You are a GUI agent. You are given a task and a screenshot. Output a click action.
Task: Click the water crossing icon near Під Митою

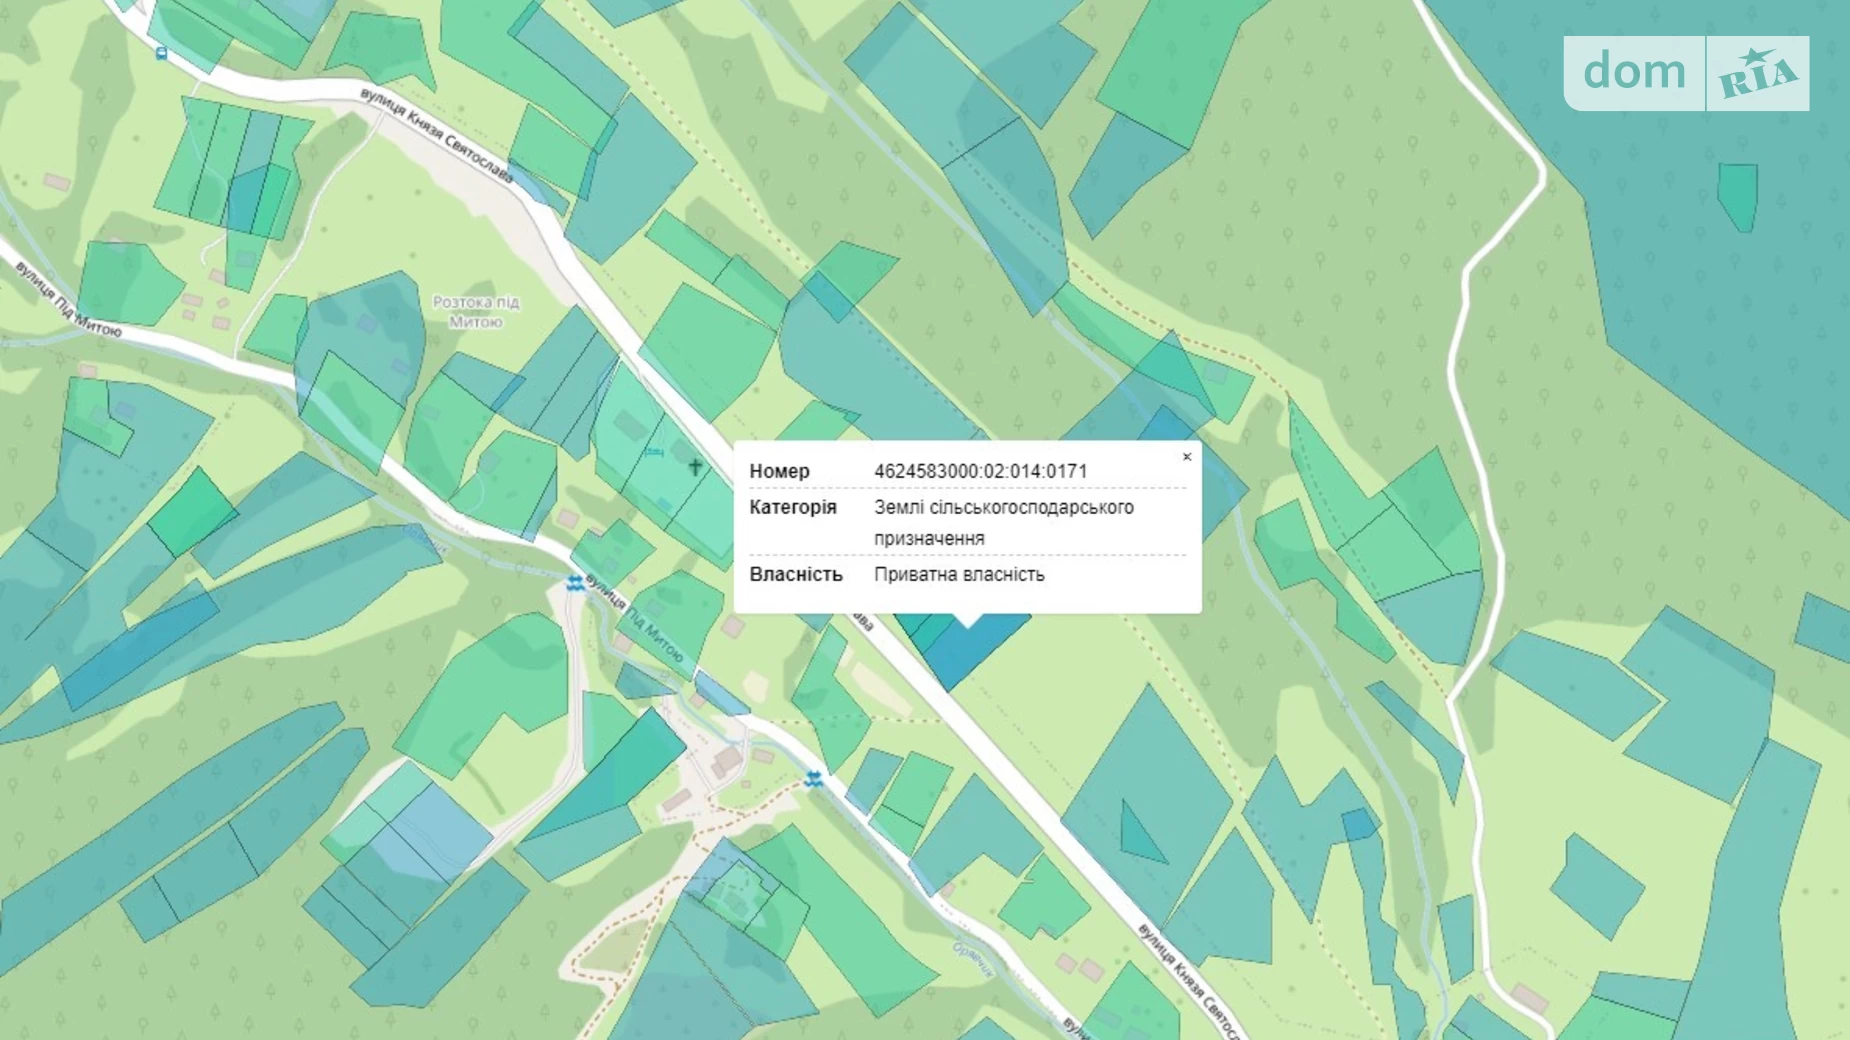[x=574, y=583]
